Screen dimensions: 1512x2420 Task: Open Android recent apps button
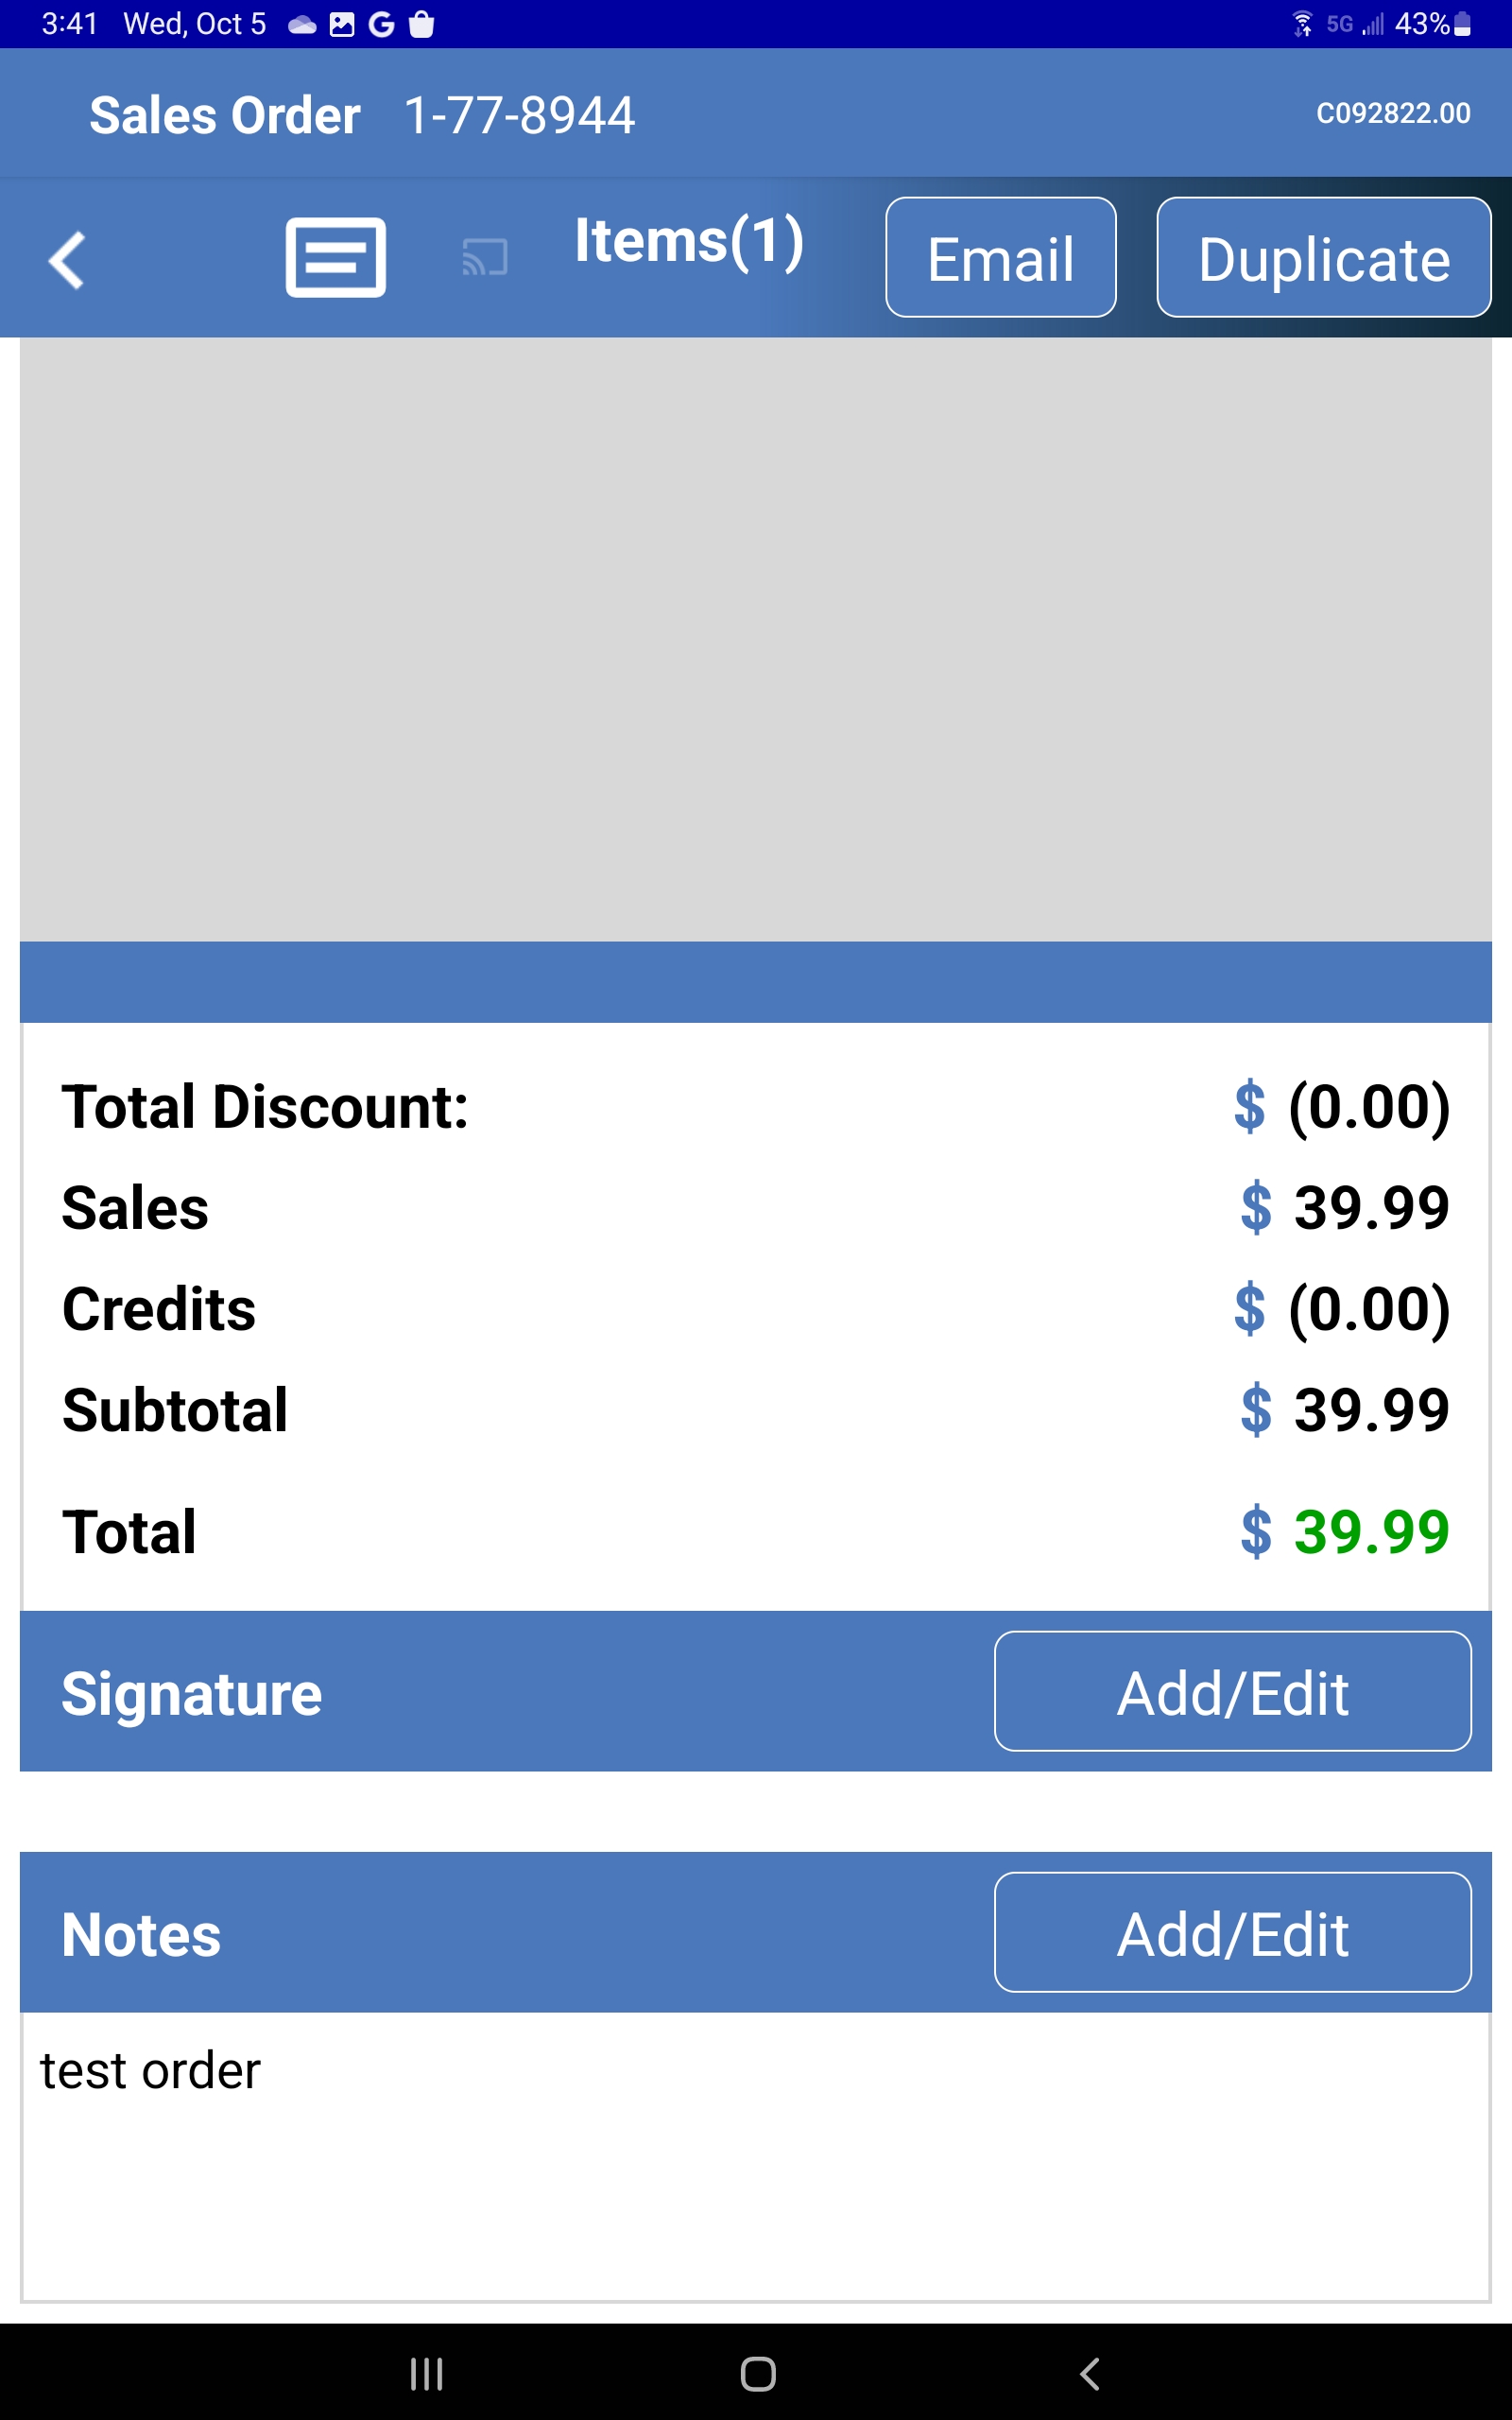pos(427,2373)
